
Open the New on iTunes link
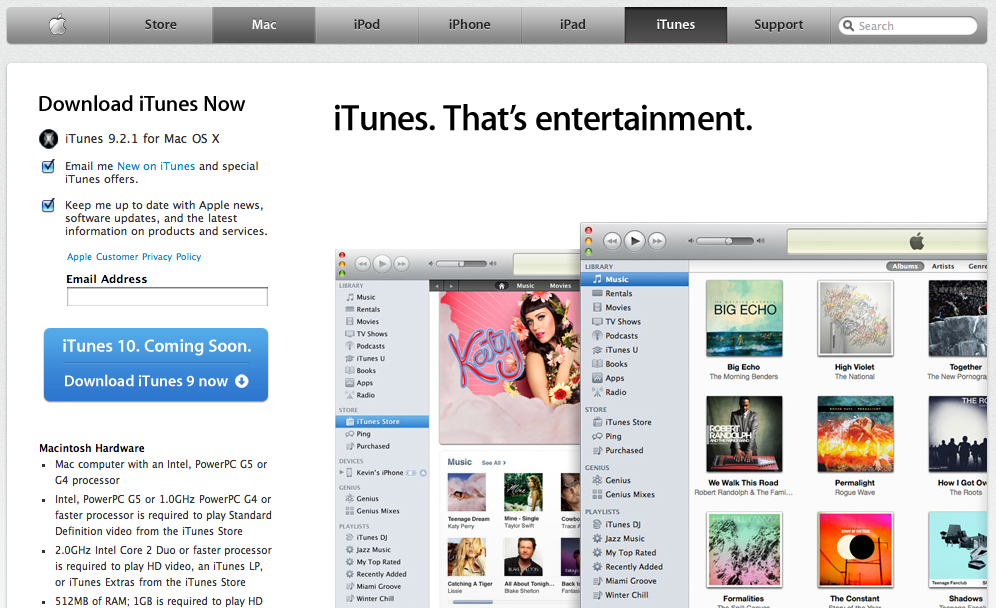click(156, 166)
